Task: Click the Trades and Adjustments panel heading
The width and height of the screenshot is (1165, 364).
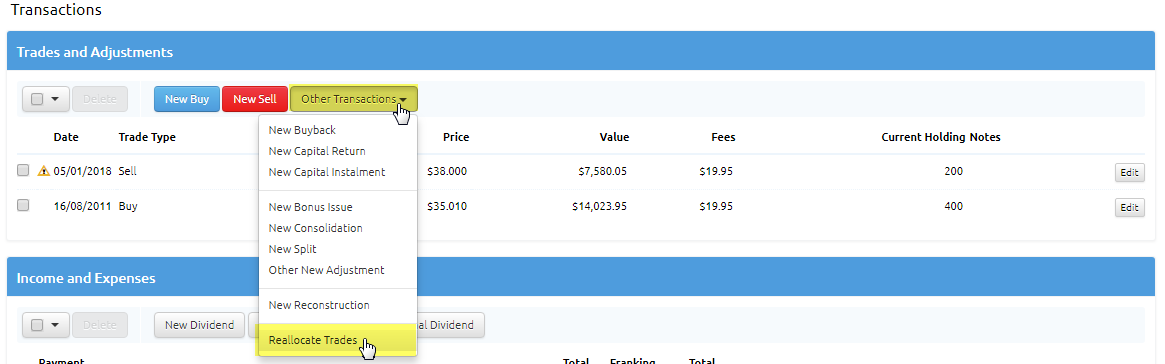Action: [94, 52]
